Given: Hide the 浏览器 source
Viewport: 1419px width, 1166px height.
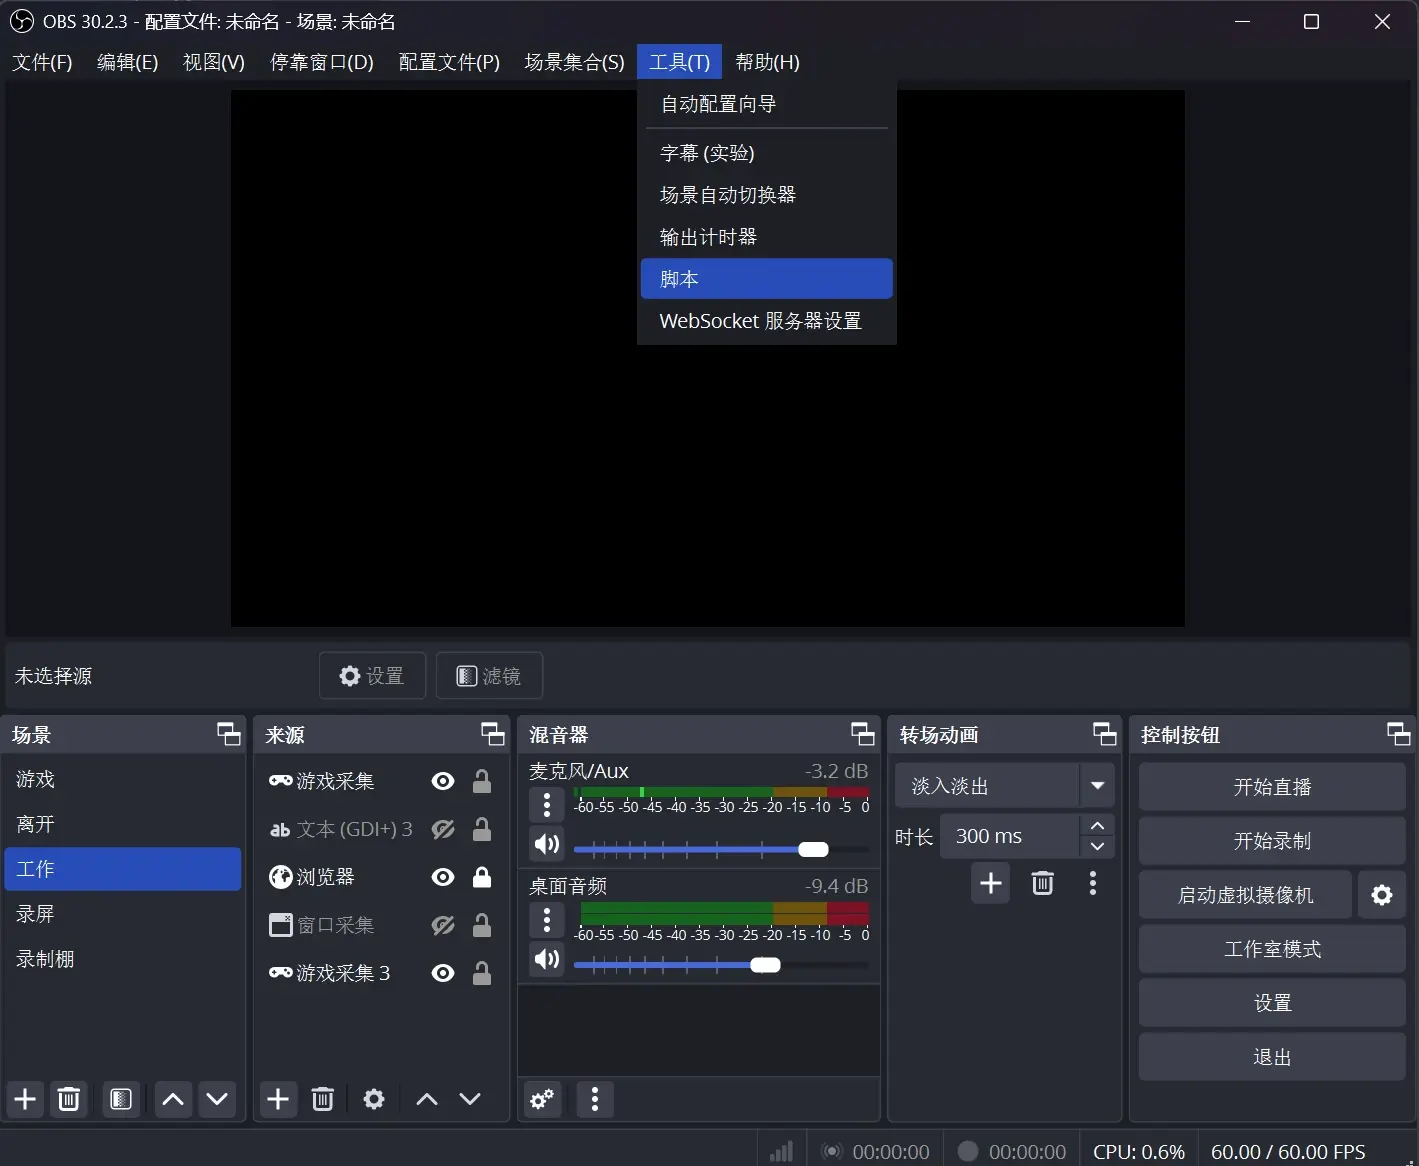Looking at the screenshot, I should click(443, 877).
